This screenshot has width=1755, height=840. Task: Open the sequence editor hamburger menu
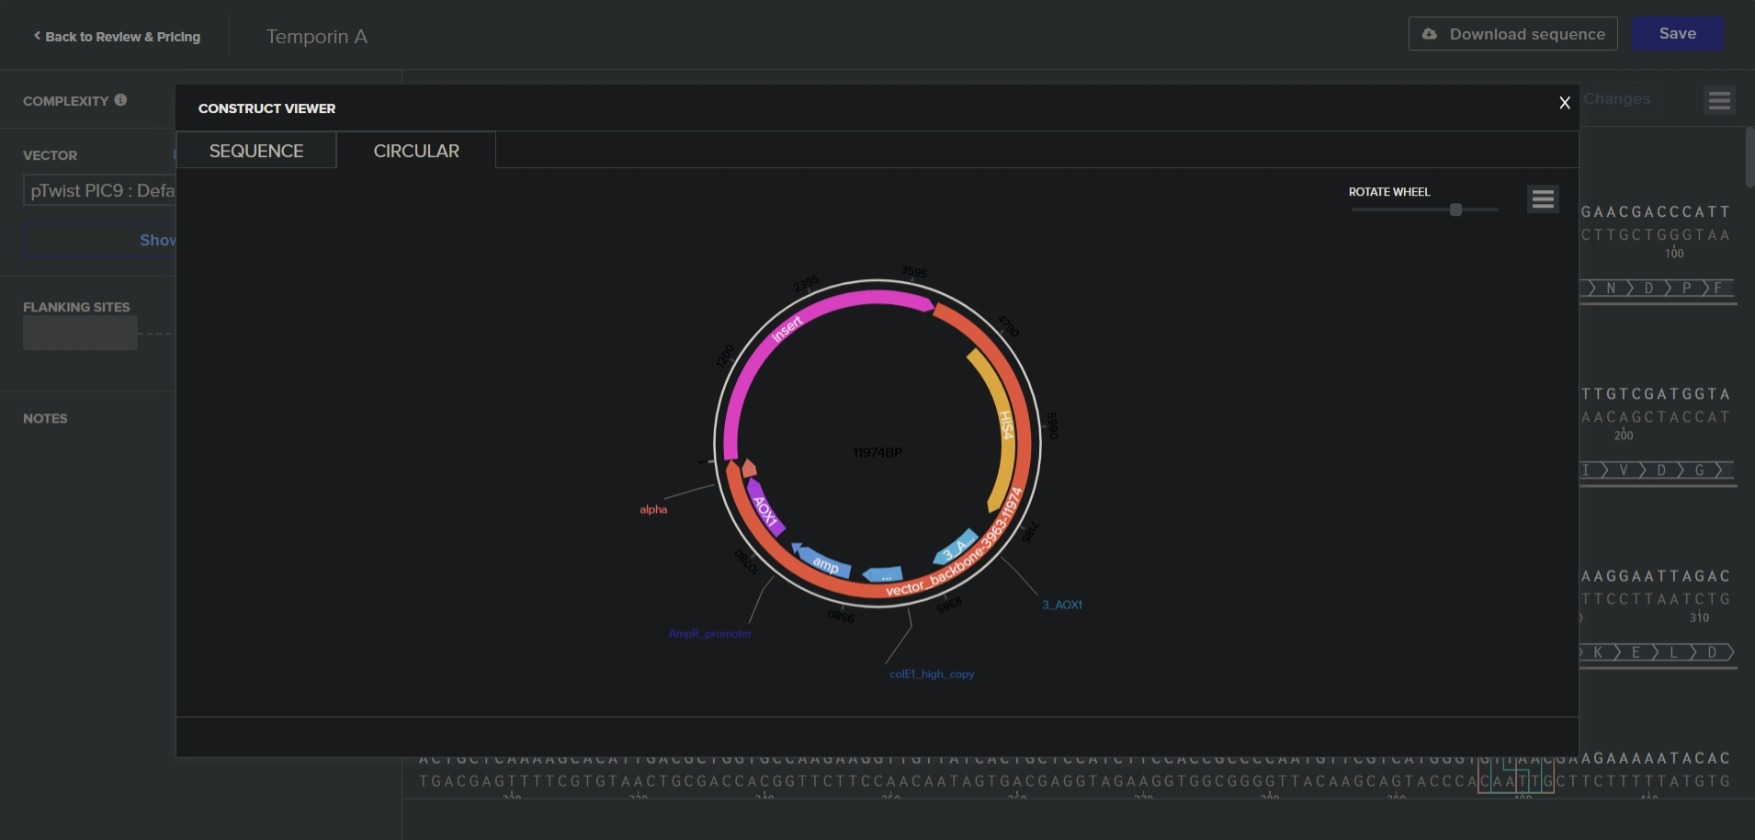[x=1718, y=100]
